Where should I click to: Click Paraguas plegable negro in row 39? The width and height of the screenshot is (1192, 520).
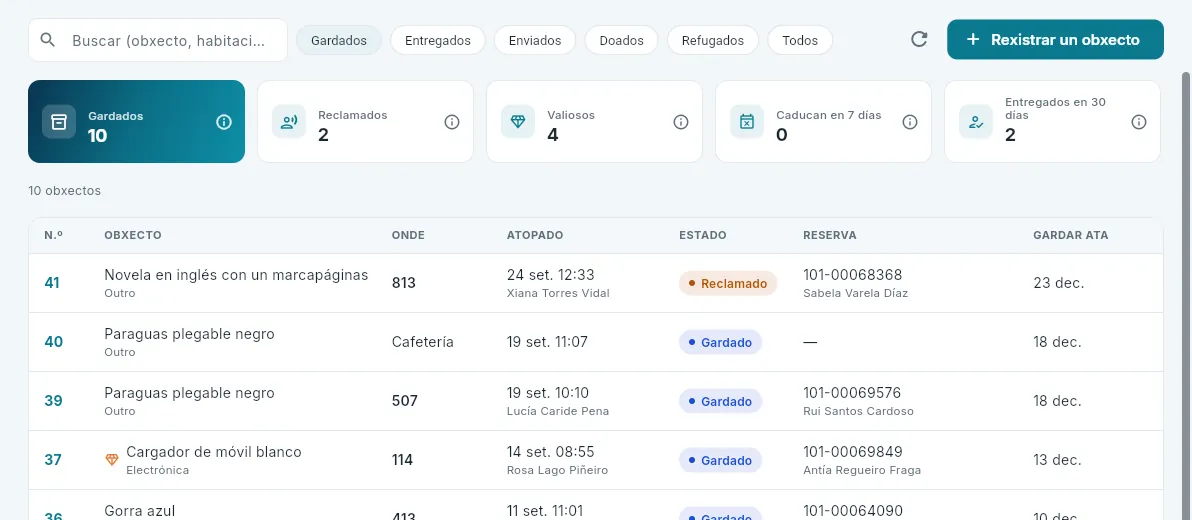[189, 393]
